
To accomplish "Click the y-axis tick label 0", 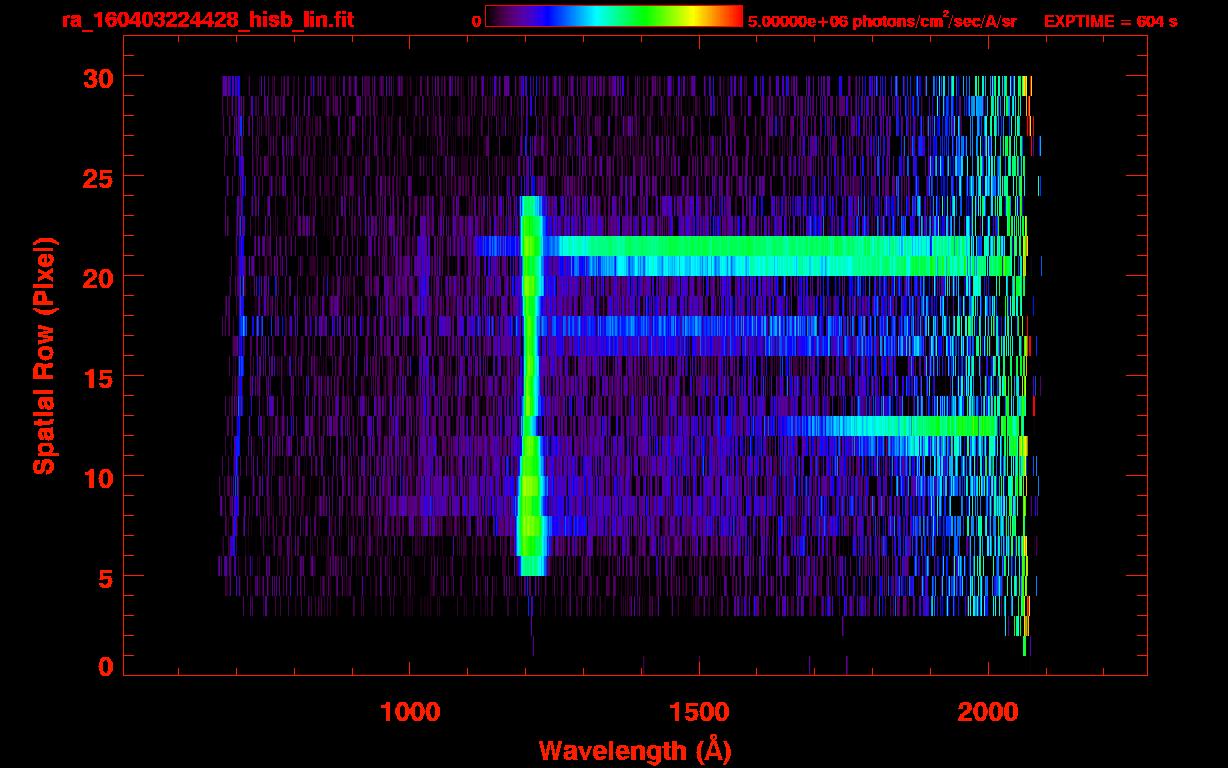I will (x=106, y=667).
